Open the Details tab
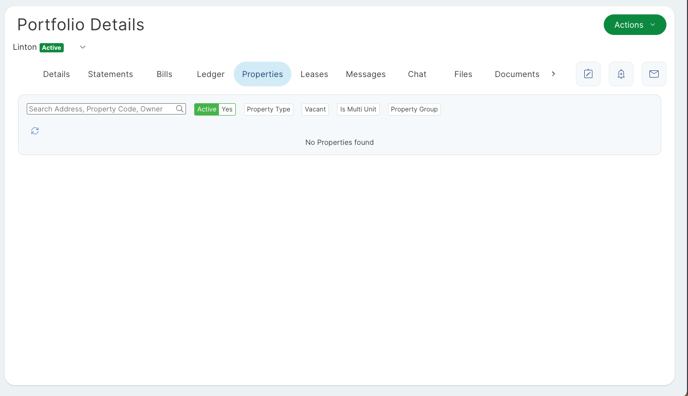 [56, 74]
